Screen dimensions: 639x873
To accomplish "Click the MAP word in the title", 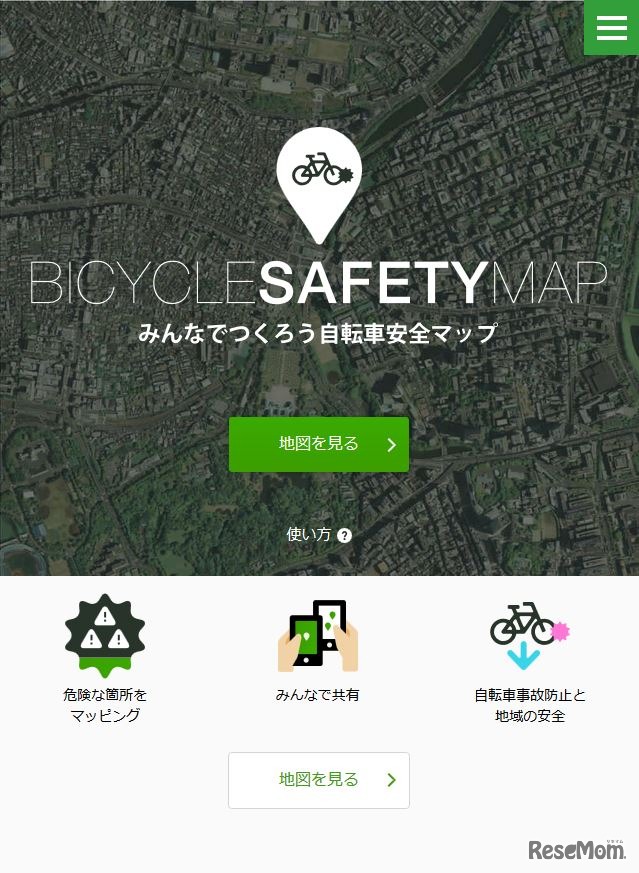I will tap(549, 283).
